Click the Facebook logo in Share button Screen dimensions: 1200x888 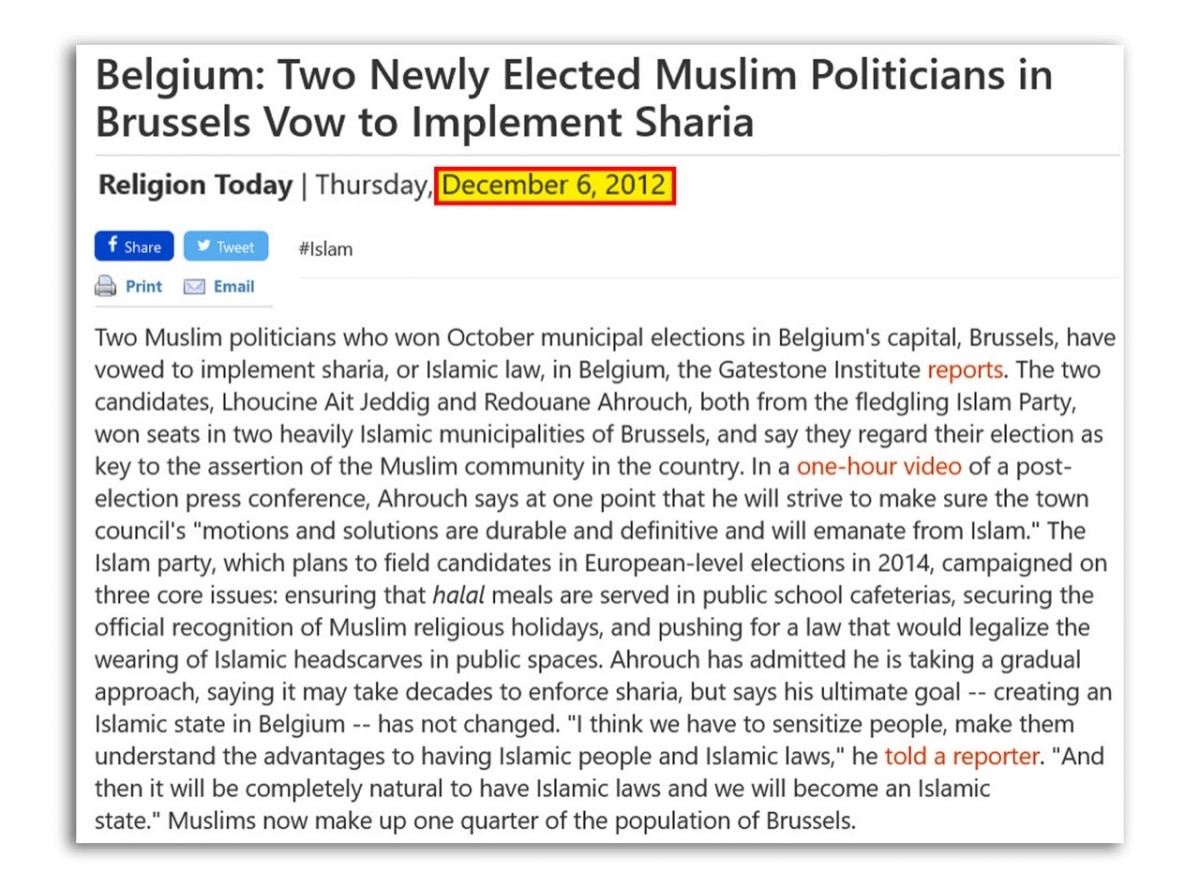[113, 246]
